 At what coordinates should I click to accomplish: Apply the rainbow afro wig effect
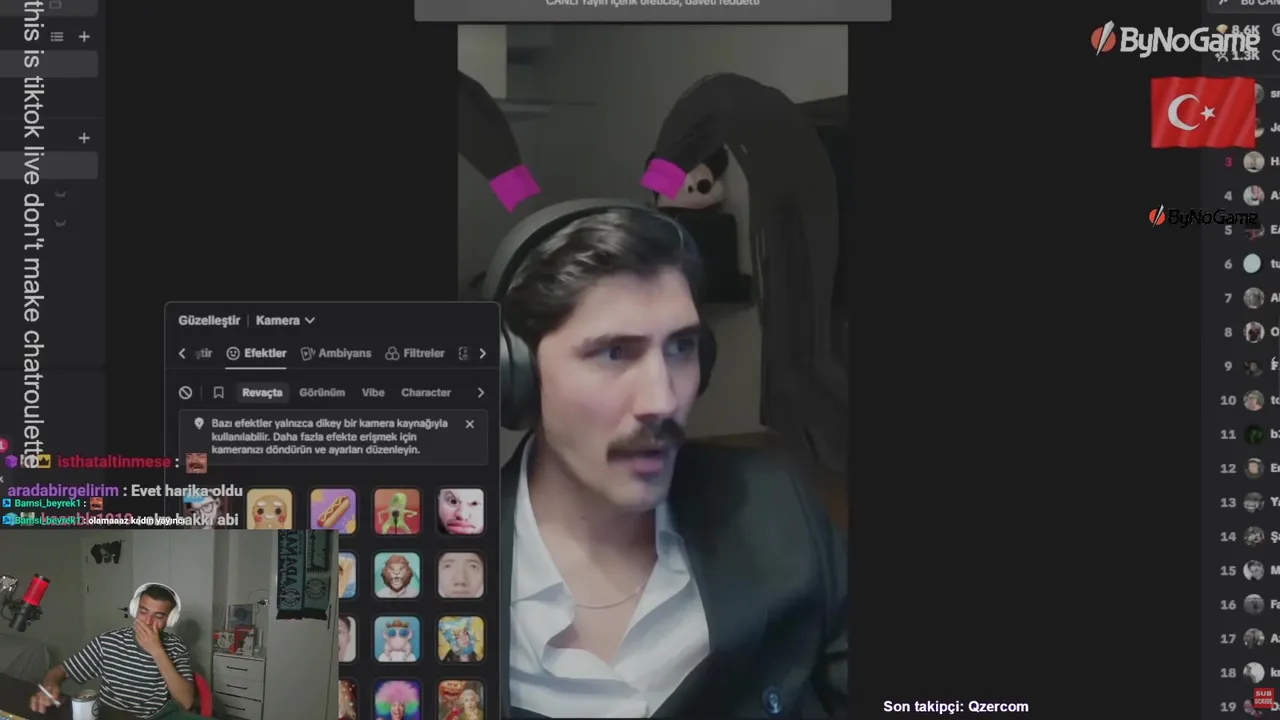coord(397,700)
